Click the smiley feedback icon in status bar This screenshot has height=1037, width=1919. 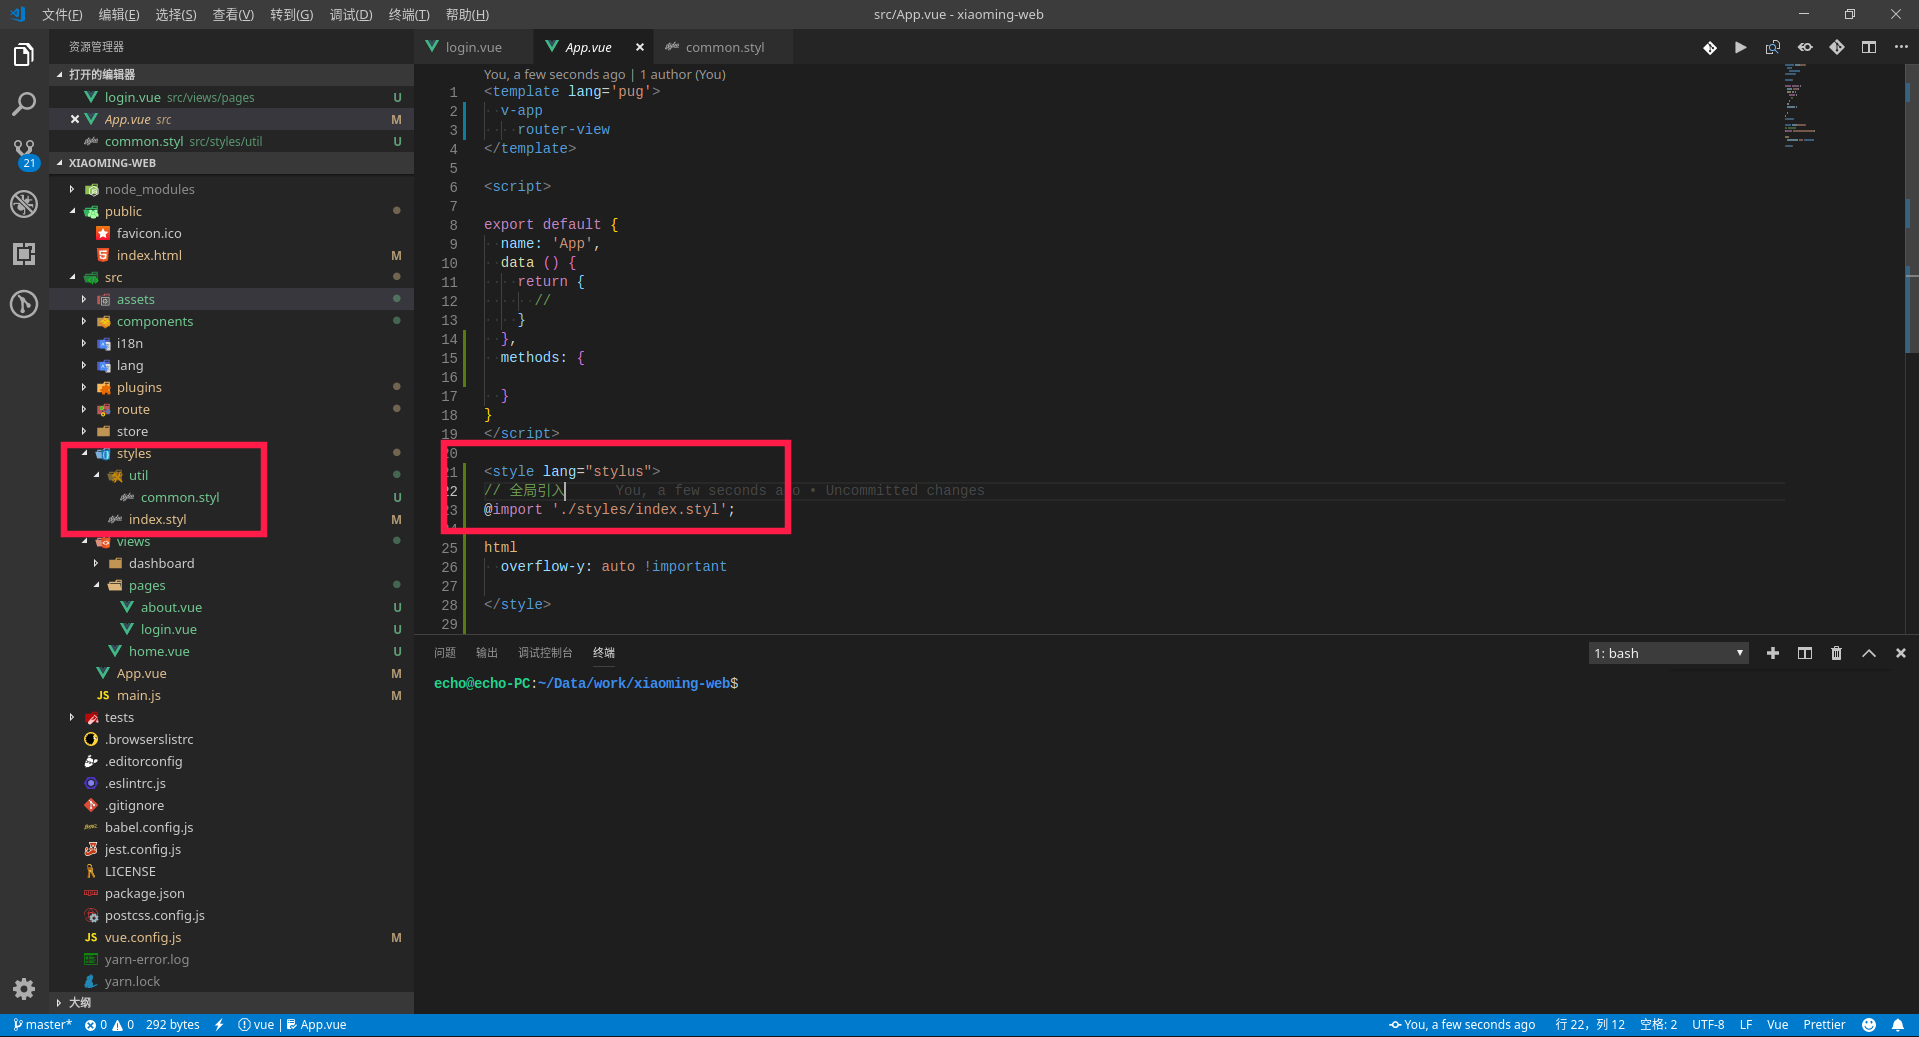pyautogui.click(x=1869, y=1025)
